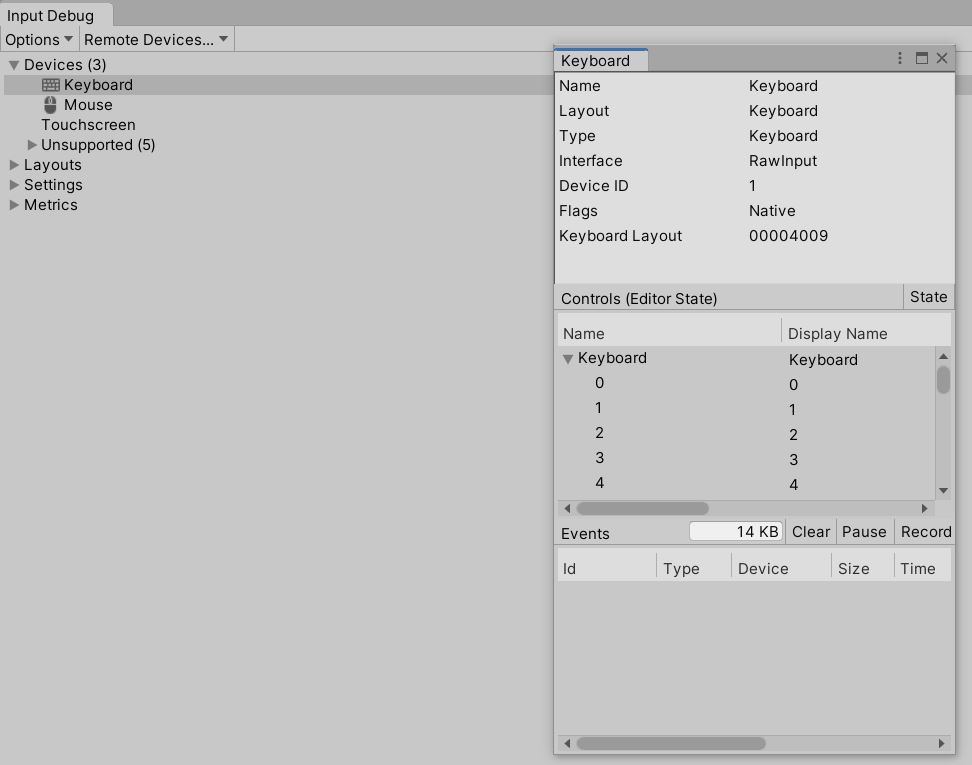972x765 pixels.
Task: Click the Pause events button
Action: coord(864,532)
